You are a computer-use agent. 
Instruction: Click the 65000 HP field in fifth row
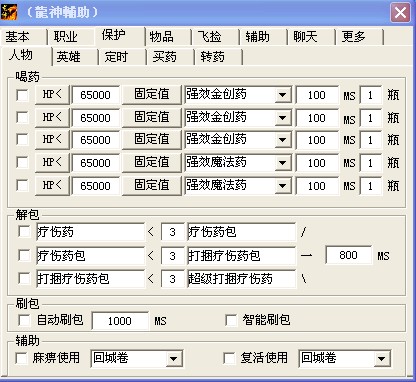tap(95, 185)
